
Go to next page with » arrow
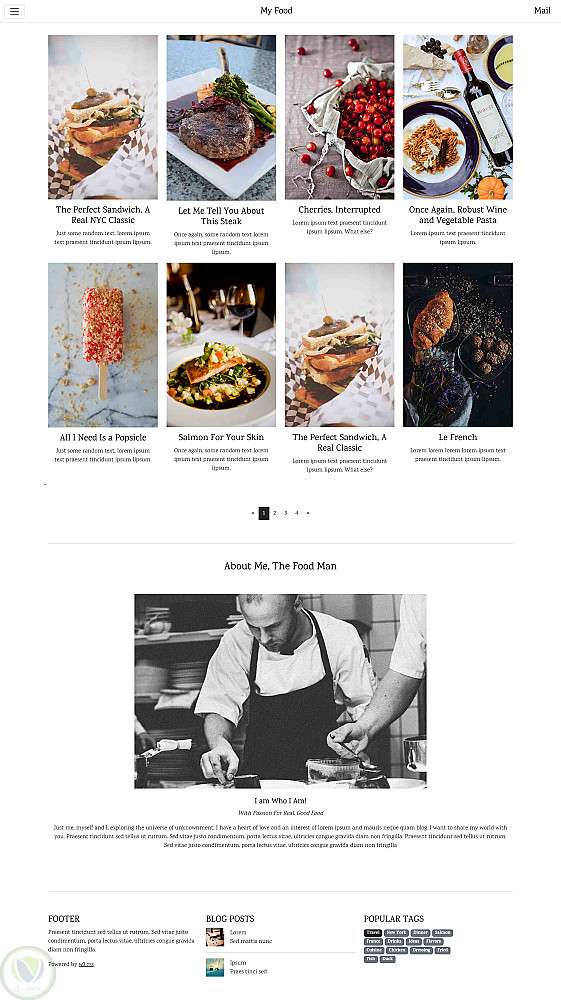pyautogui.click(x=308, y=513)
